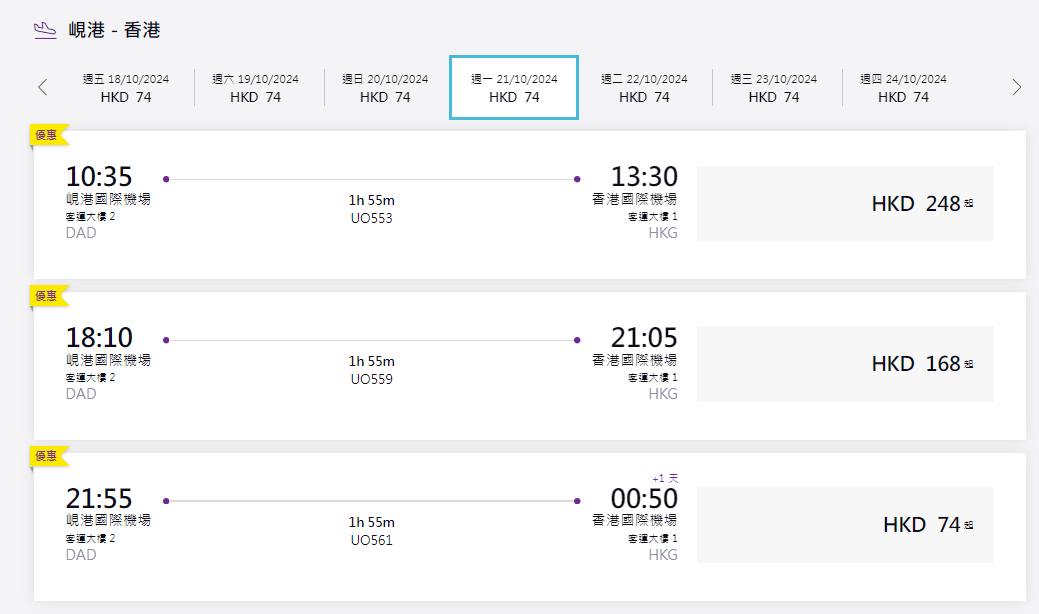Screen dimensions: 1039x614
Task: Pick the 週四 24/10/2024 date tab
Action: point(903,88)
